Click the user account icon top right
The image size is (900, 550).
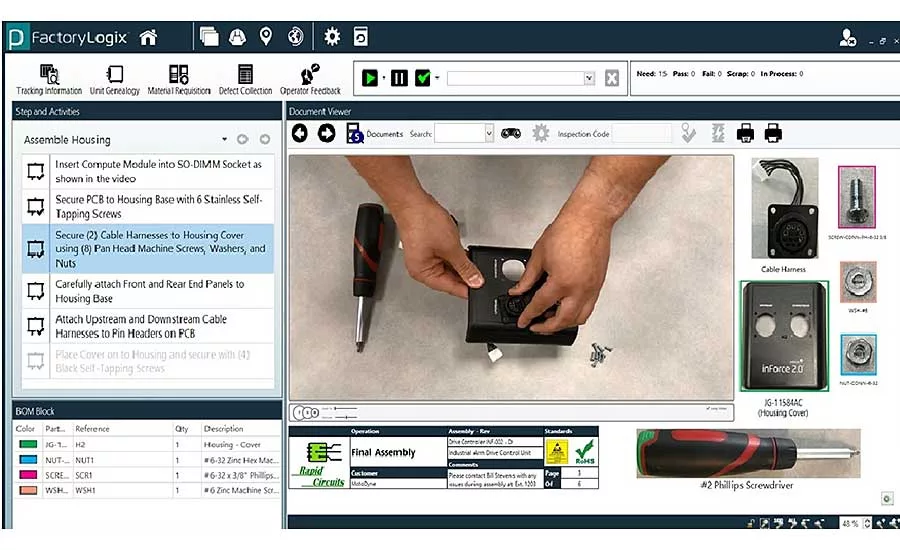coord(847,38)
